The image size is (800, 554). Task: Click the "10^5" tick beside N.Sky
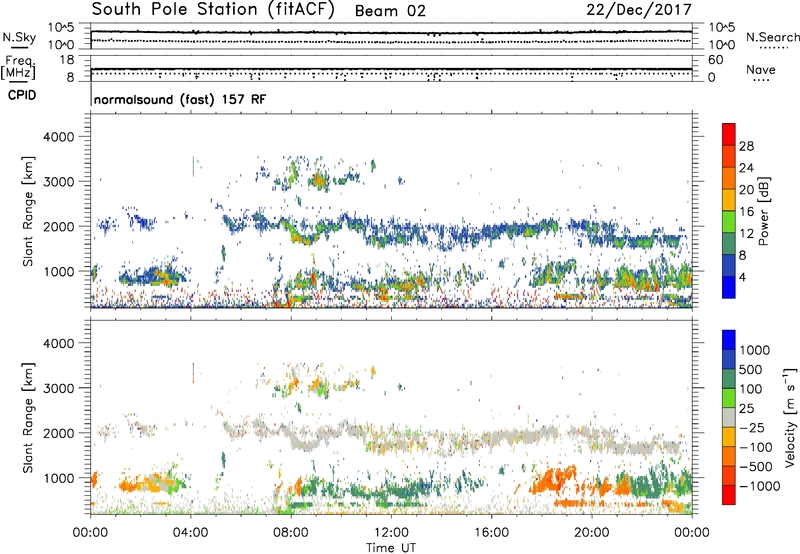(61, 27)
